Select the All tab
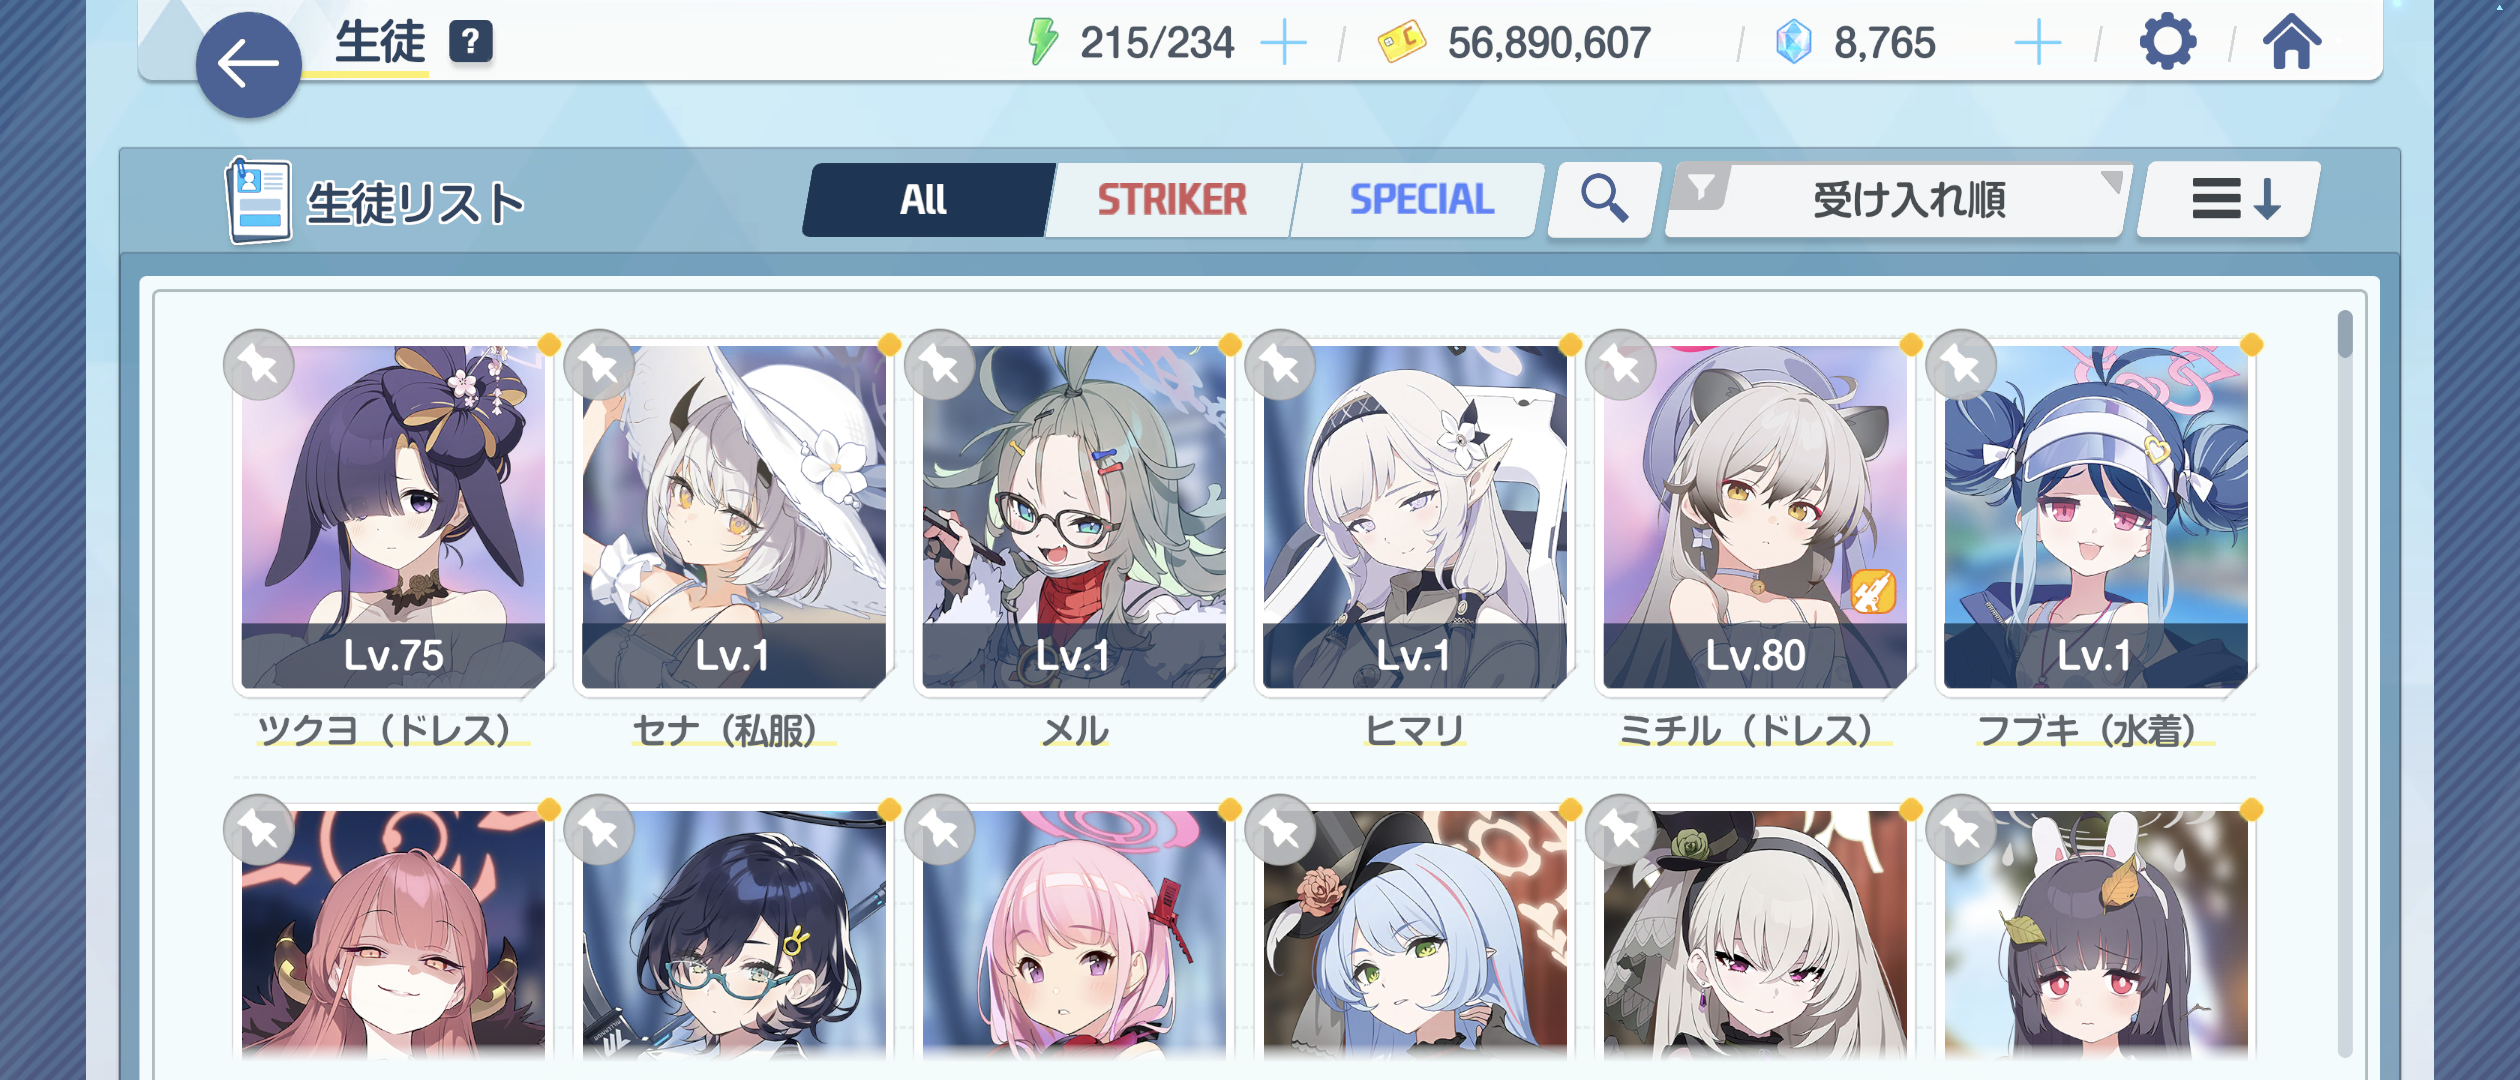 [x=925, y=200]
